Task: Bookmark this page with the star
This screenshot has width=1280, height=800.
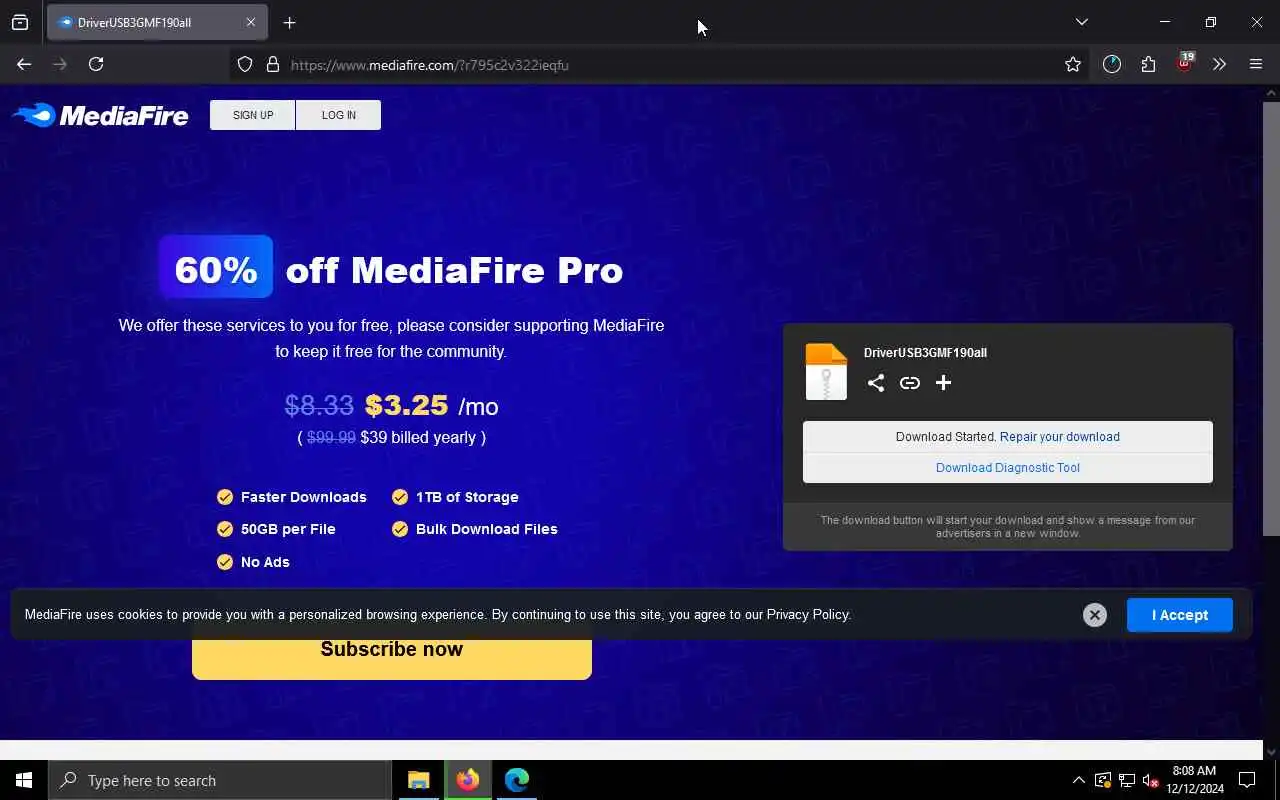Action: tap(1073, 64)
